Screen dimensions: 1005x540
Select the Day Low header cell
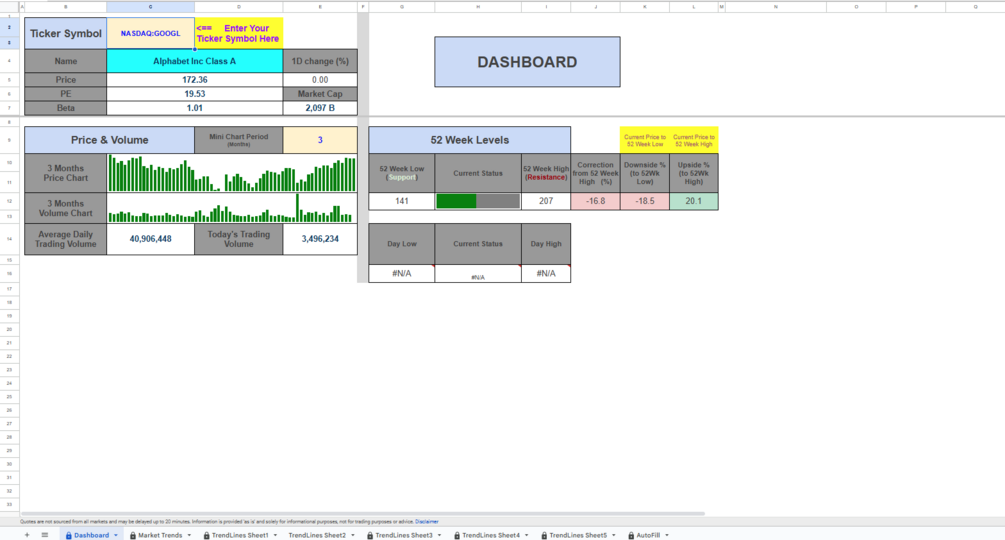pos(402,244)
